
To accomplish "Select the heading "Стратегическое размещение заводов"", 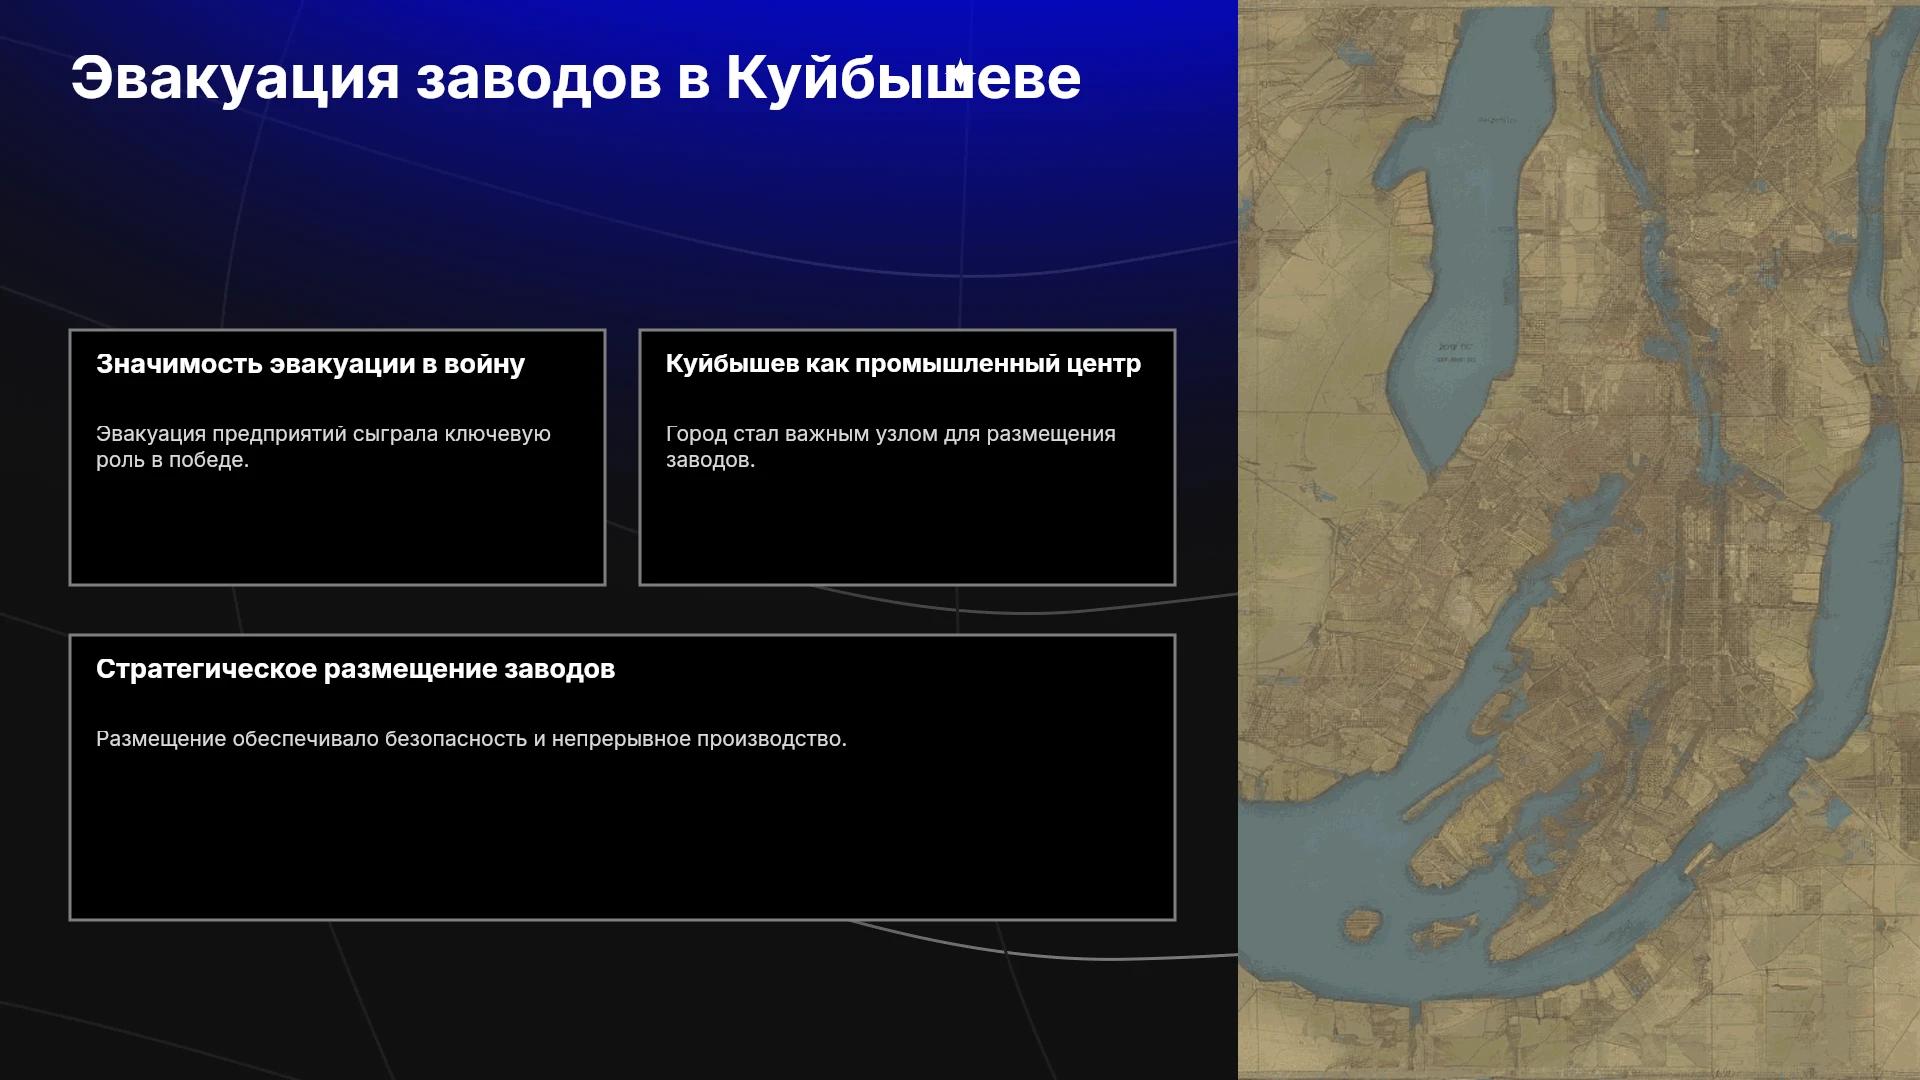I will click(355, 669).
